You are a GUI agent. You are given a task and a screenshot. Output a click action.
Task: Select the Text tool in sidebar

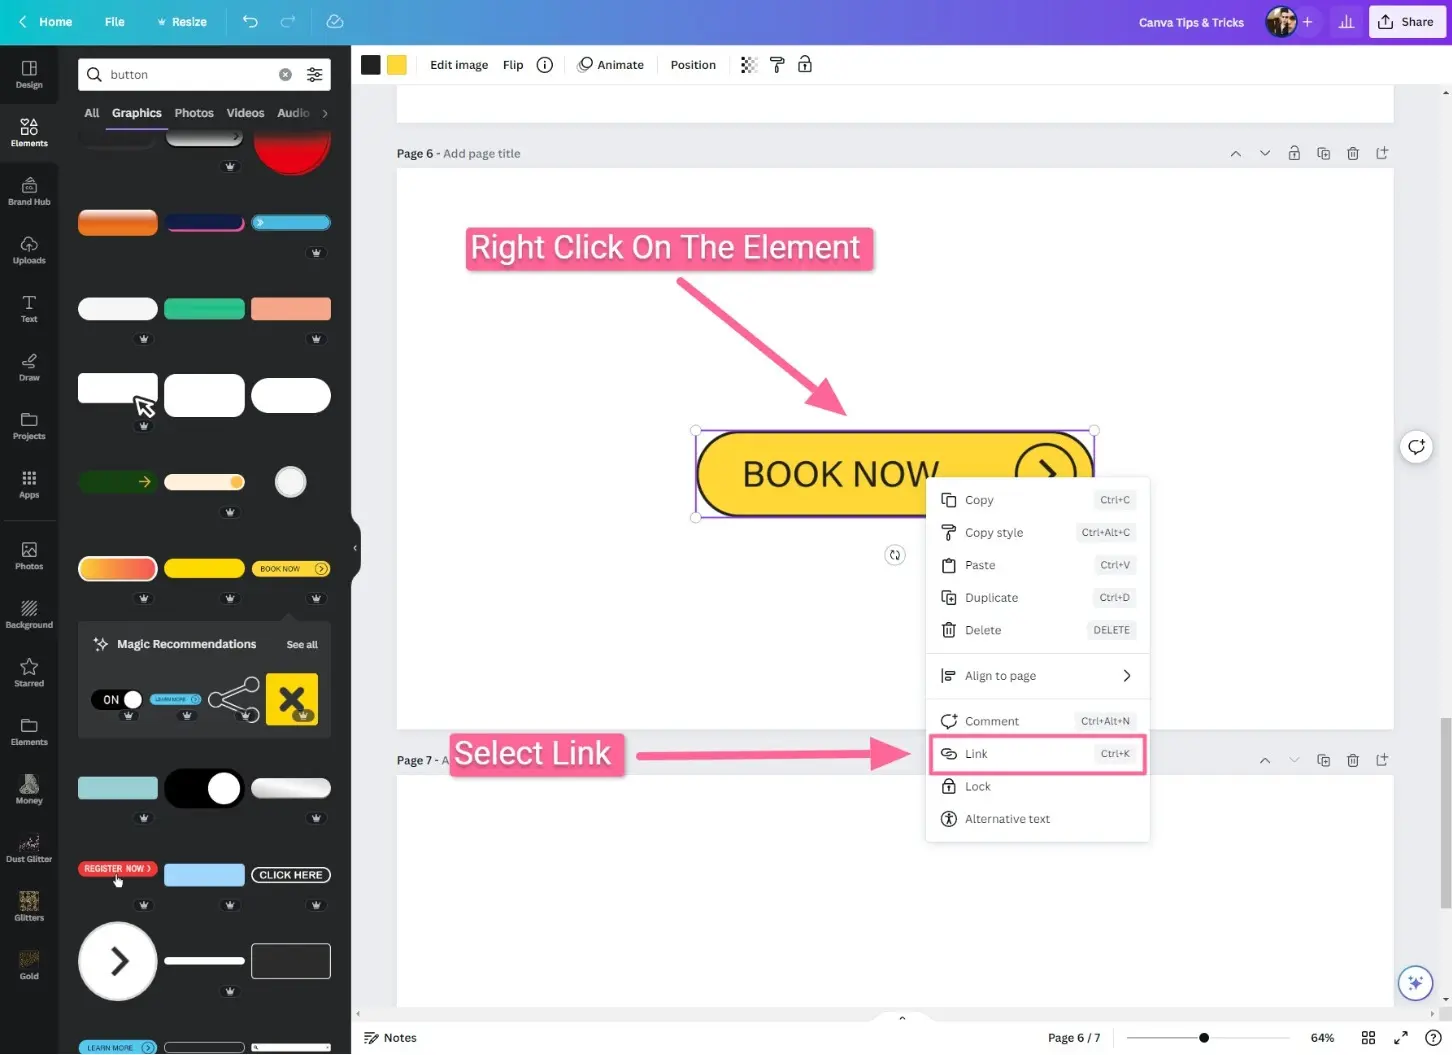pyautogui.click(x=29, y=308)
